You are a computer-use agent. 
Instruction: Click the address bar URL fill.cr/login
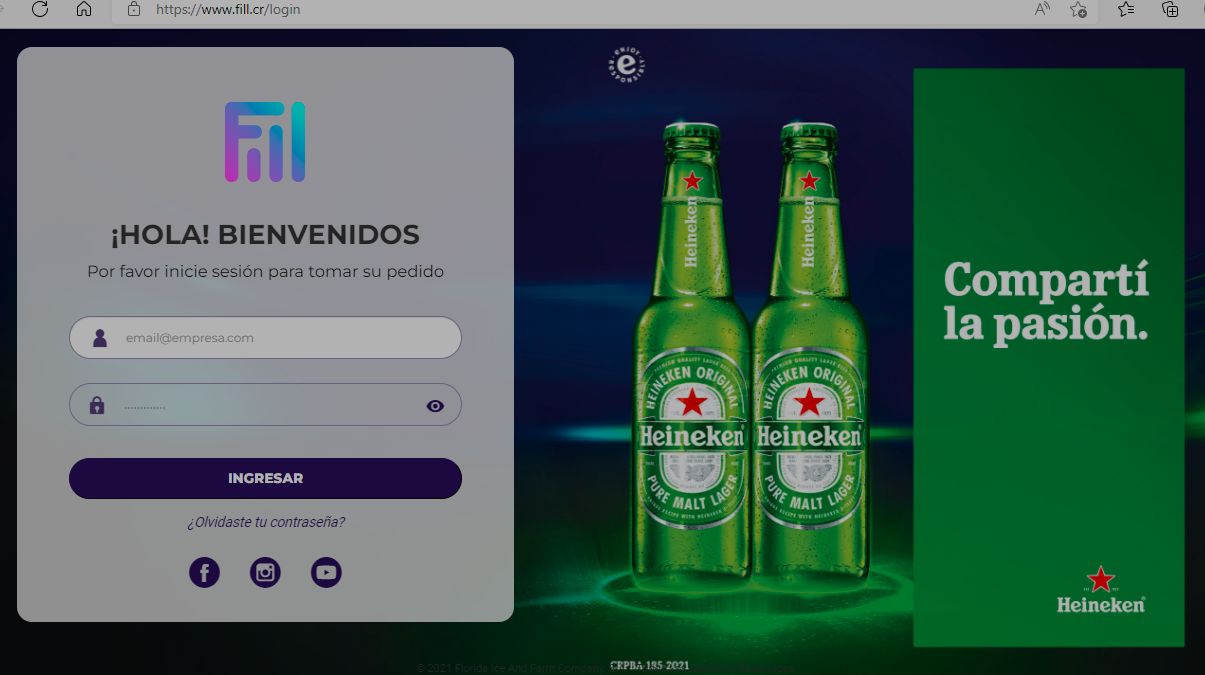tap(228, 9)
